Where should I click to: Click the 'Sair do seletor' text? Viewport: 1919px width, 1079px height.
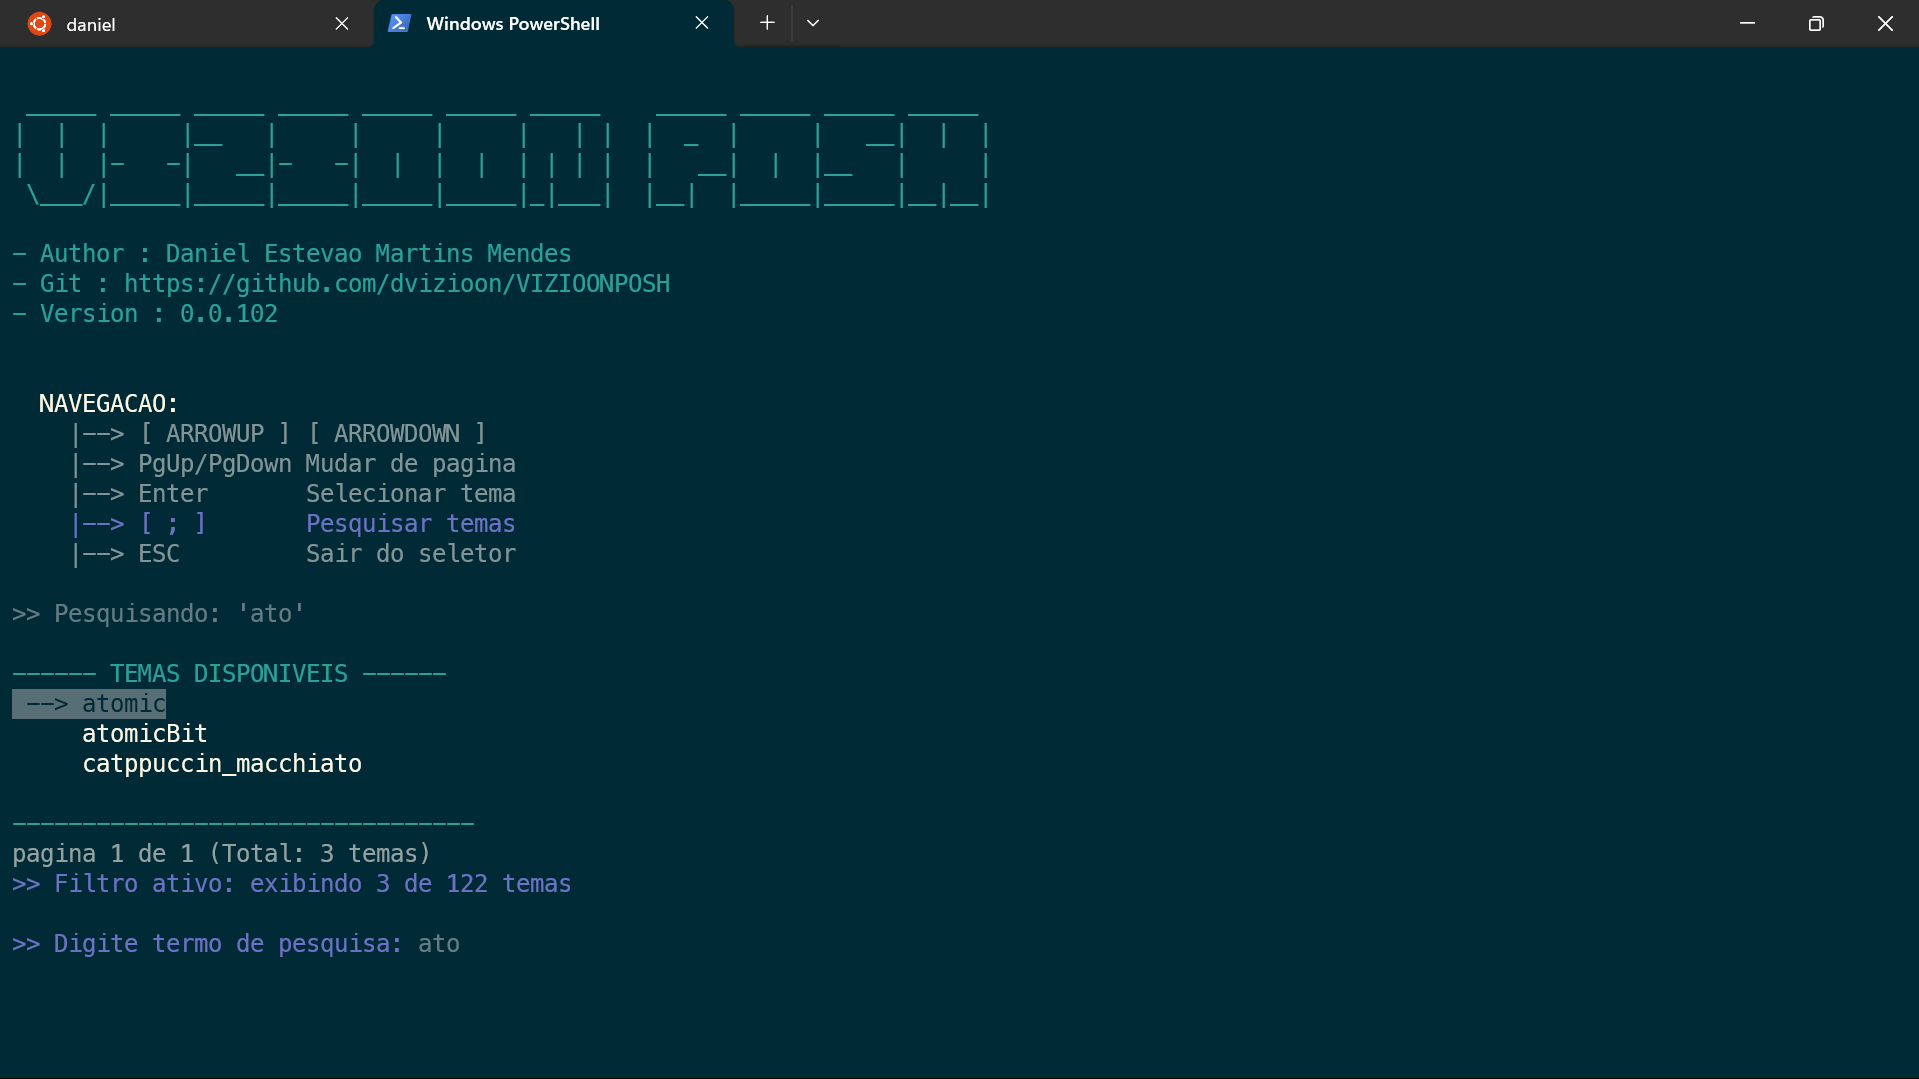pyautogui.click(x=411, y=554)
